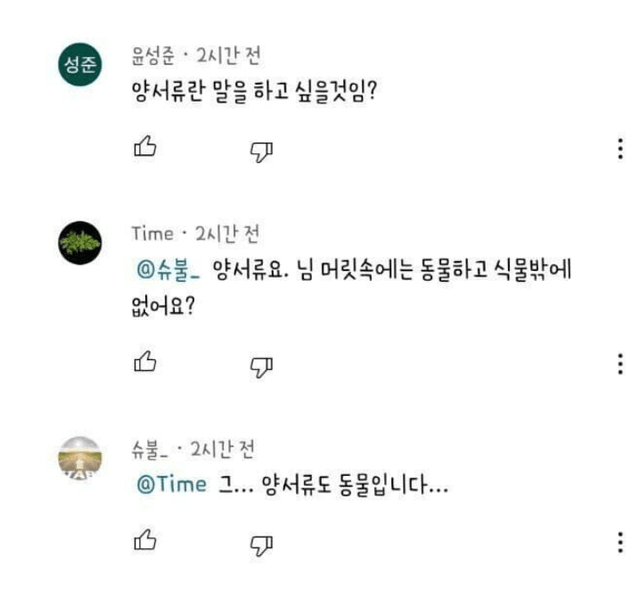Open commenter name 윤성준
The width and height of the screenshot is (640, 599).
click(x=157, y=54)
